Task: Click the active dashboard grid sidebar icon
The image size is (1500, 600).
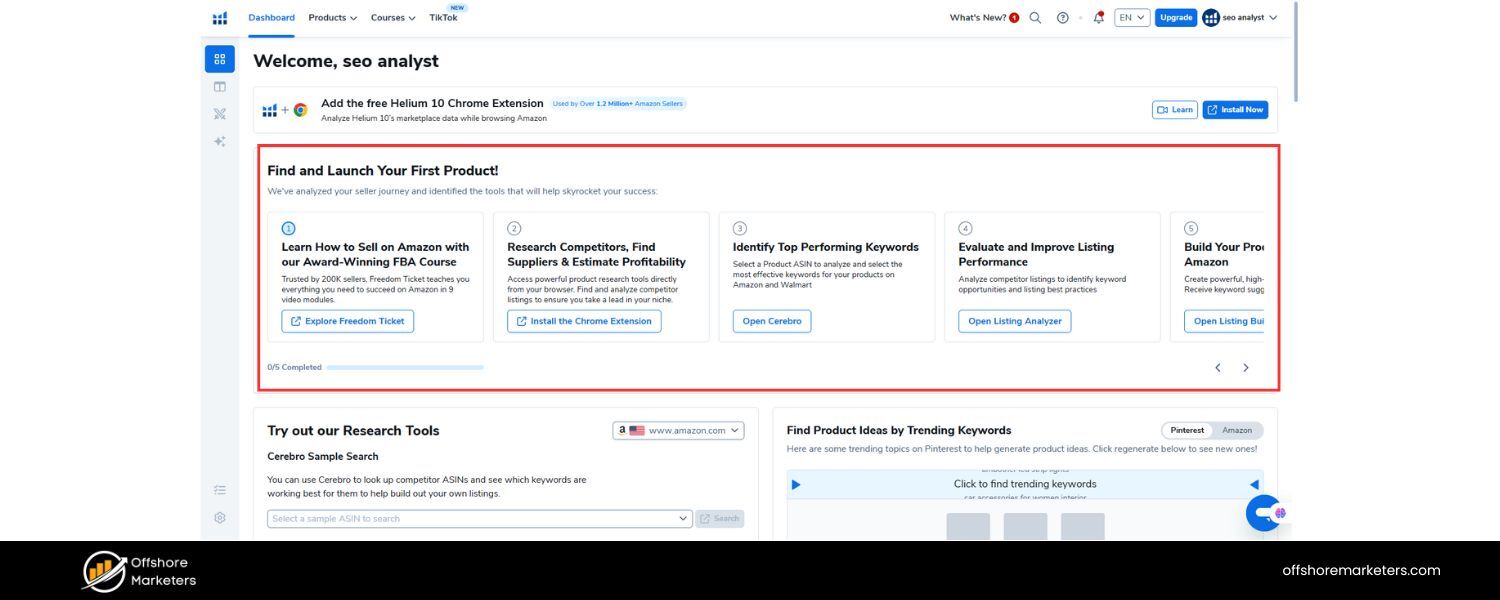Action: click(x=219, y=58)
